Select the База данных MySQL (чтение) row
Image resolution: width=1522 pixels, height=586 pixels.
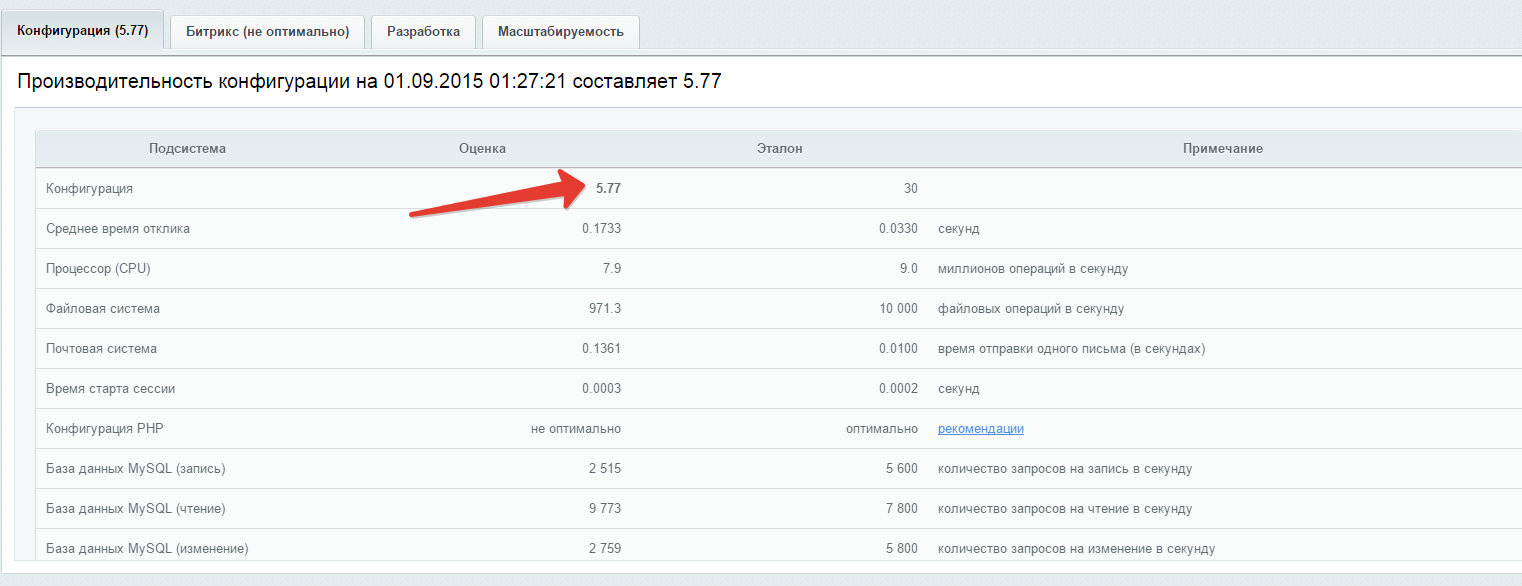click(135, 508)
